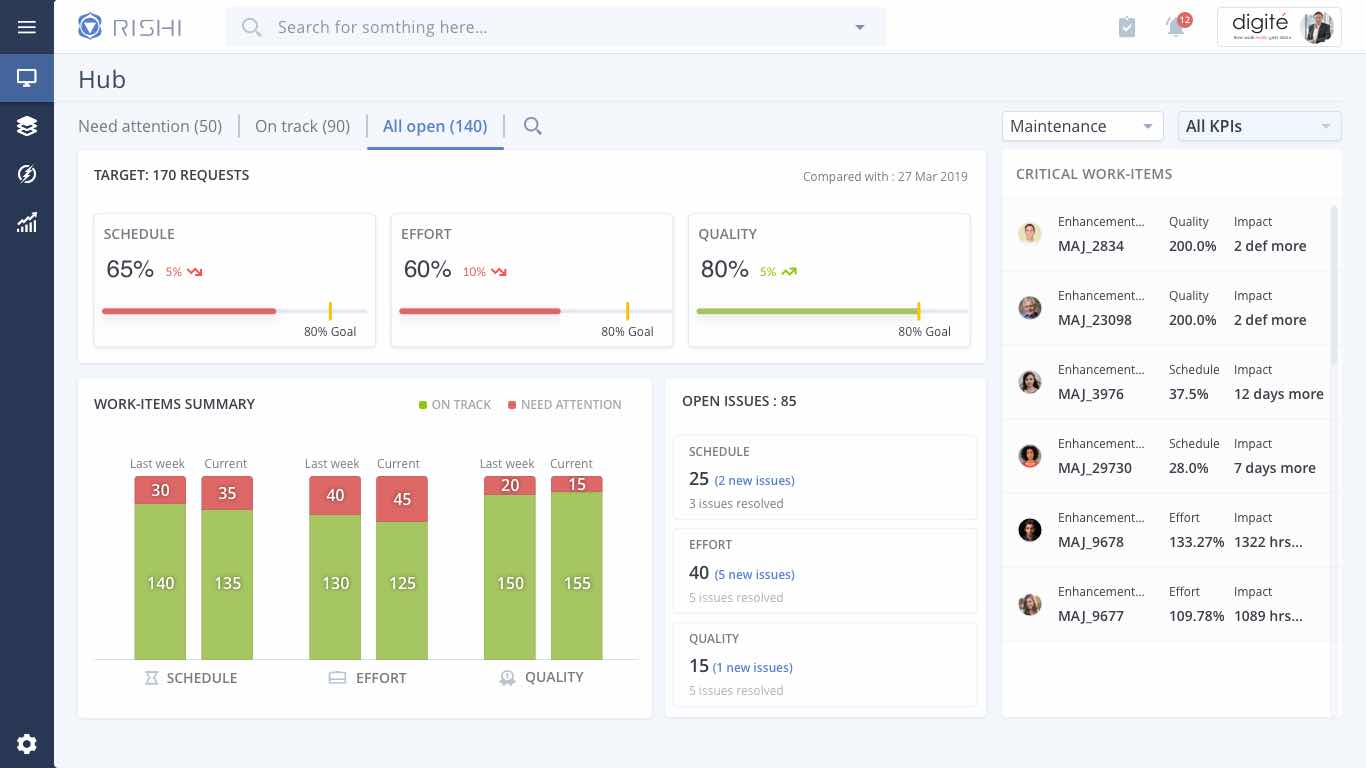Expand the search bar dropdown arrow
The image size is (1366, 768).
point(860,27)
